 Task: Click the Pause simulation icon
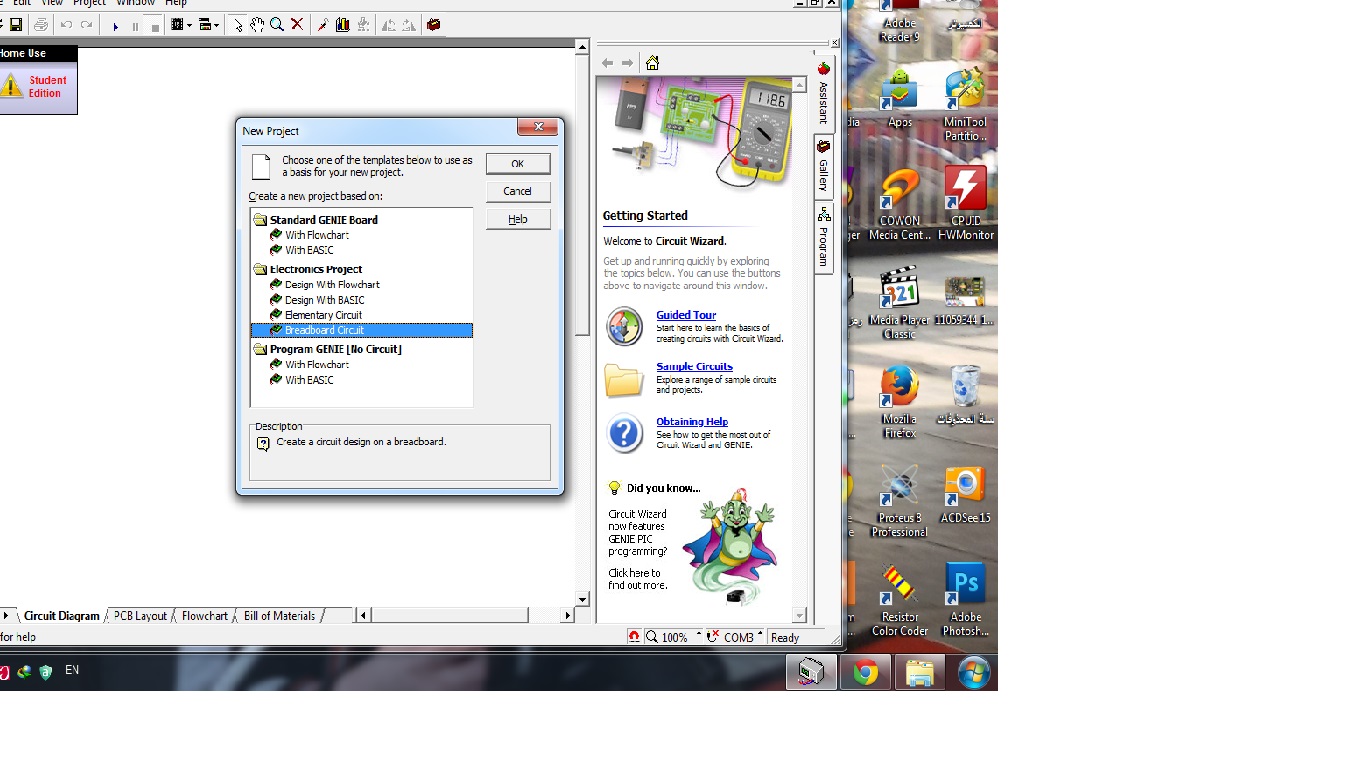[x=135, y=26]
